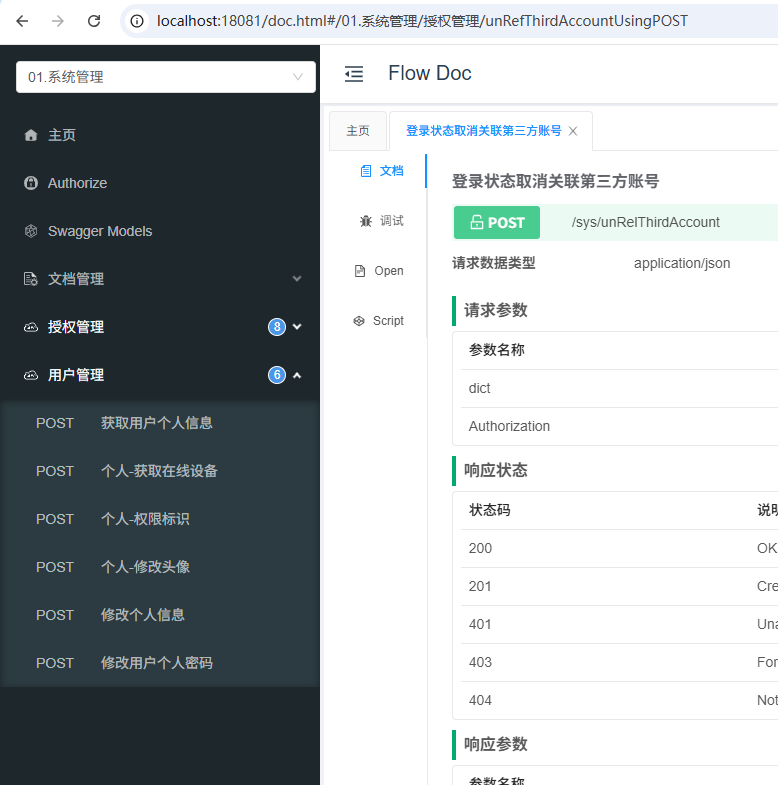
Task: Switch to the 主页 tab
Action: point(358,131)
